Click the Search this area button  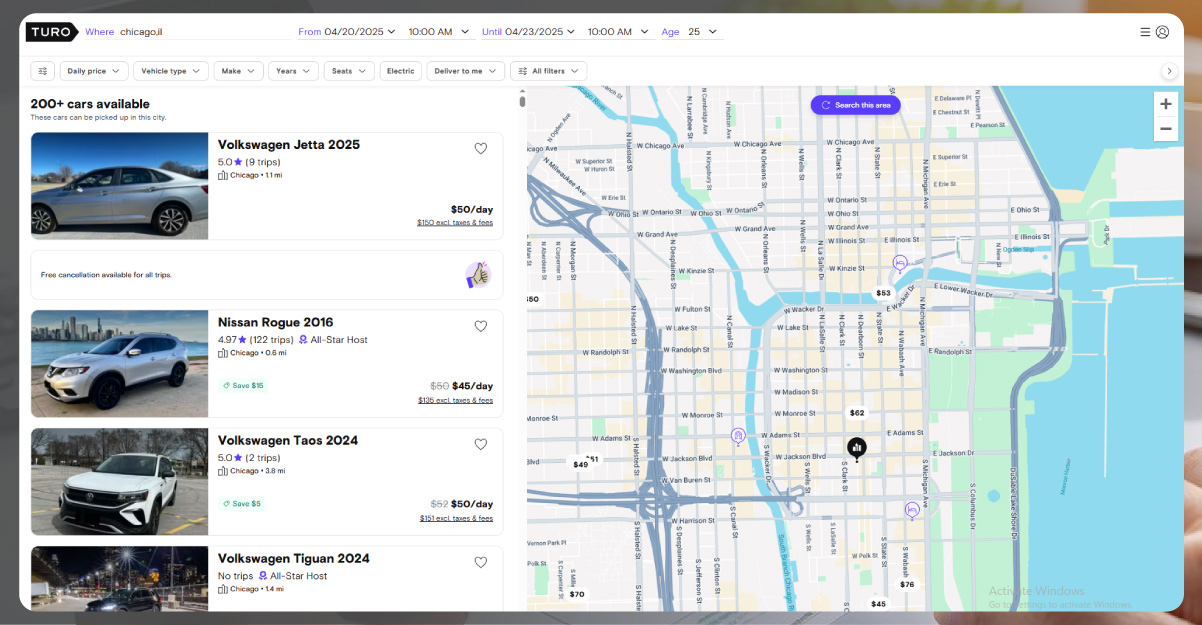click(x=855, y=105)
